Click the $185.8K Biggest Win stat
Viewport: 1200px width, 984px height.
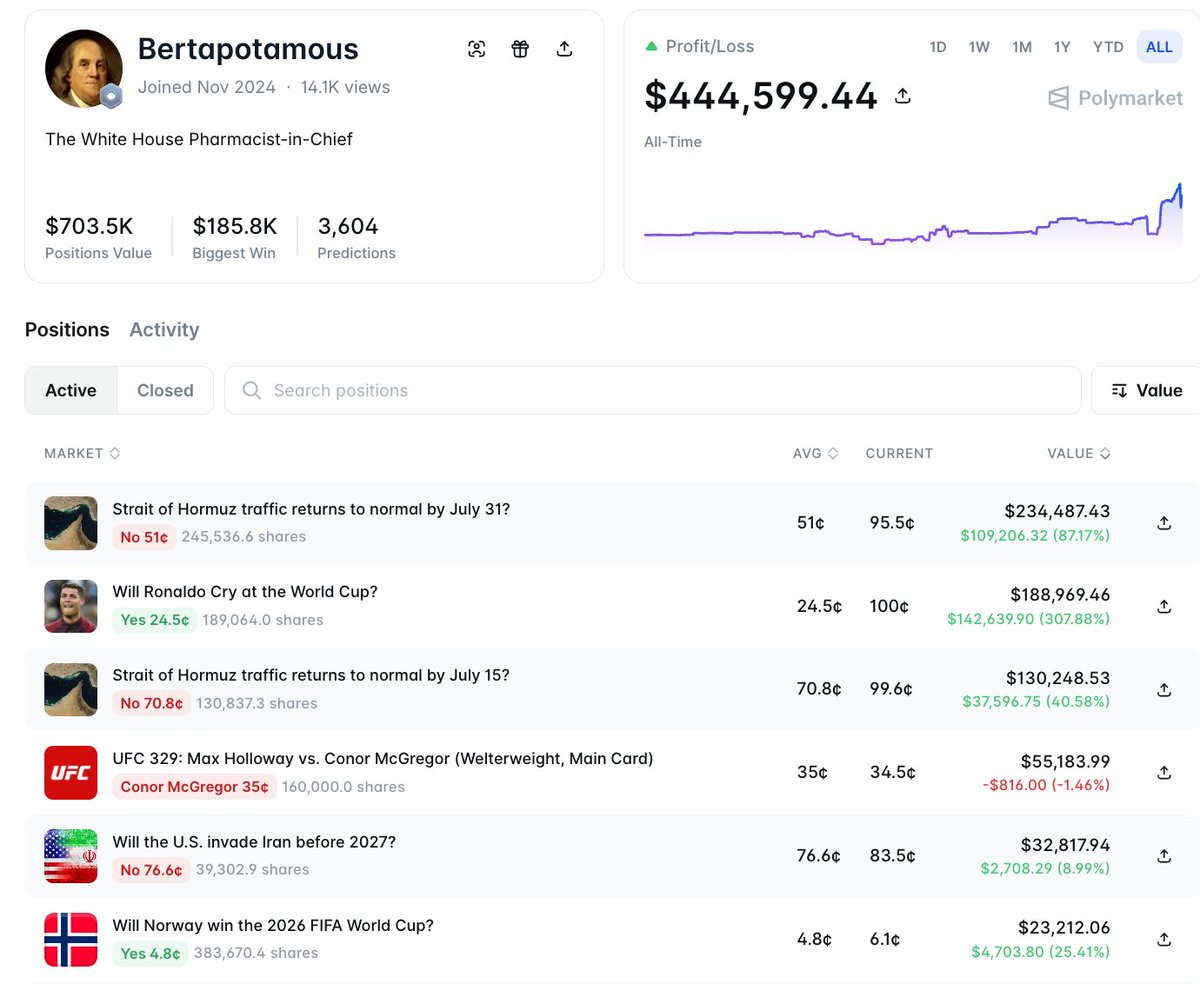234,236
